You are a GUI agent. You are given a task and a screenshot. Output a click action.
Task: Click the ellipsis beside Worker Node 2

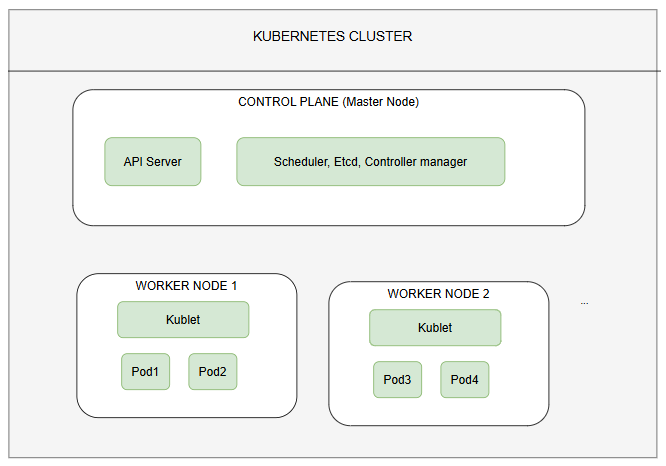[584, 302]
